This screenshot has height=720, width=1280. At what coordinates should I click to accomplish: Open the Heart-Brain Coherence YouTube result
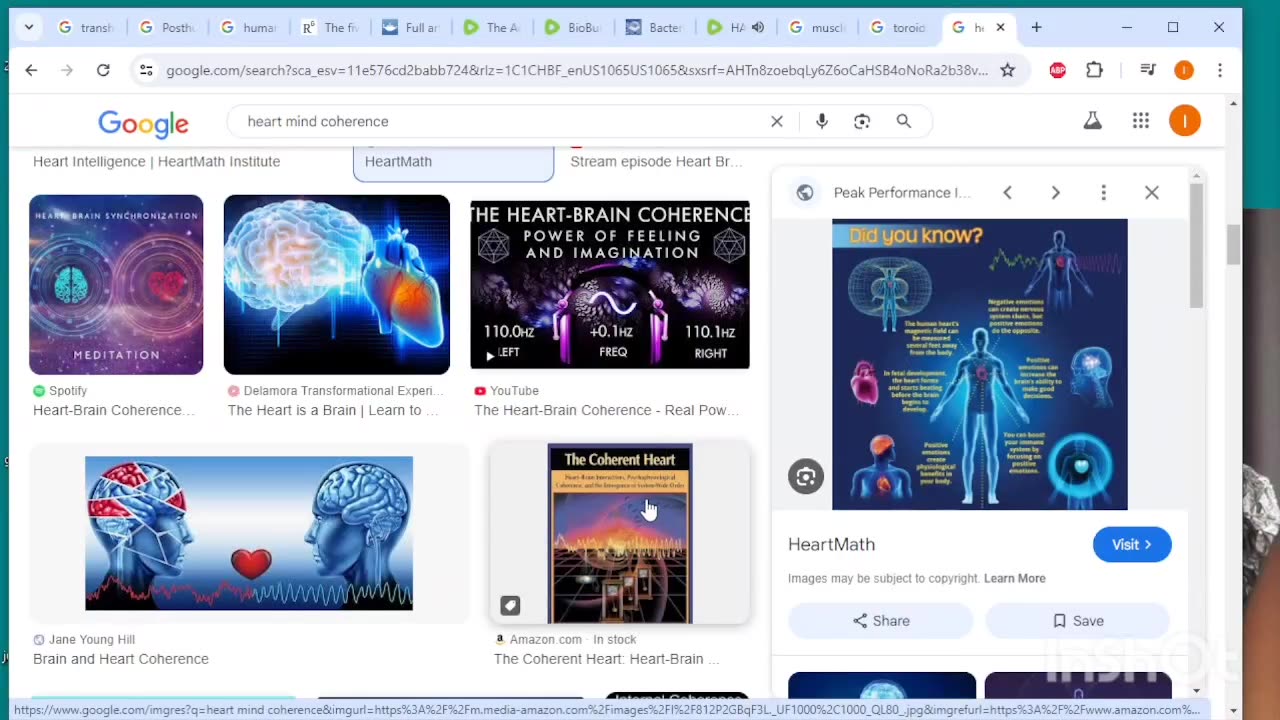click(x=607, y=410)
